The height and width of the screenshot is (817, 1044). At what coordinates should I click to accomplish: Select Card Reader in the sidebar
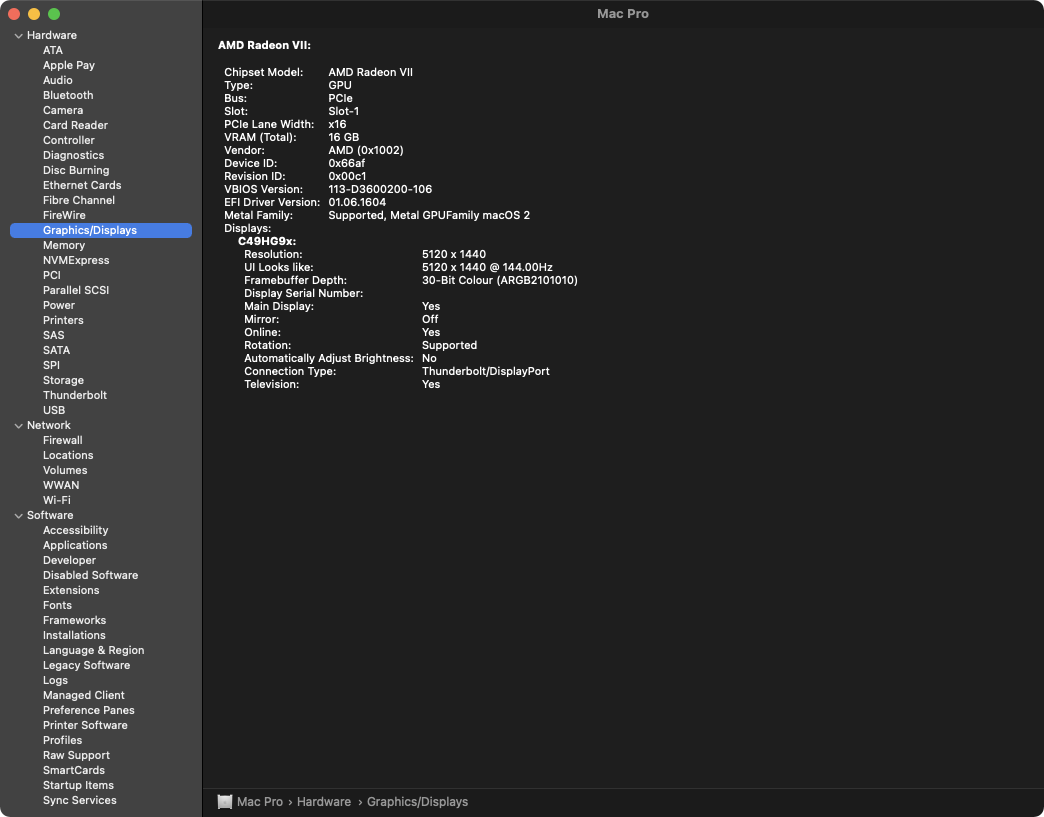pyautogui.click(x=75, y=125)
